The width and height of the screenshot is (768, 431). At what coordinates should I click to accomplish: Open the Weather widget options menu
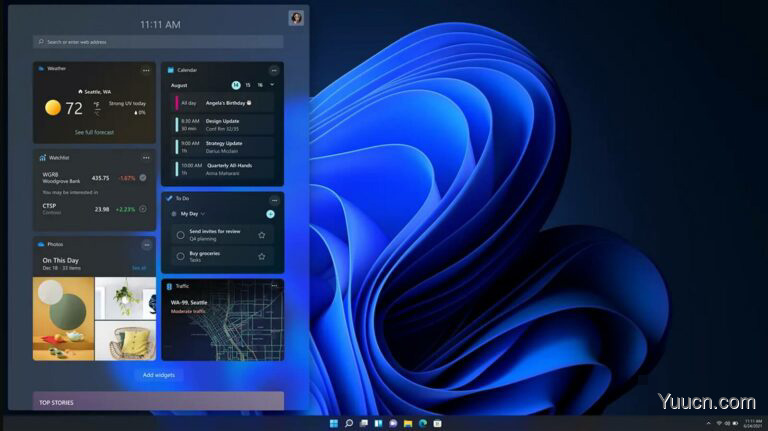146,71
